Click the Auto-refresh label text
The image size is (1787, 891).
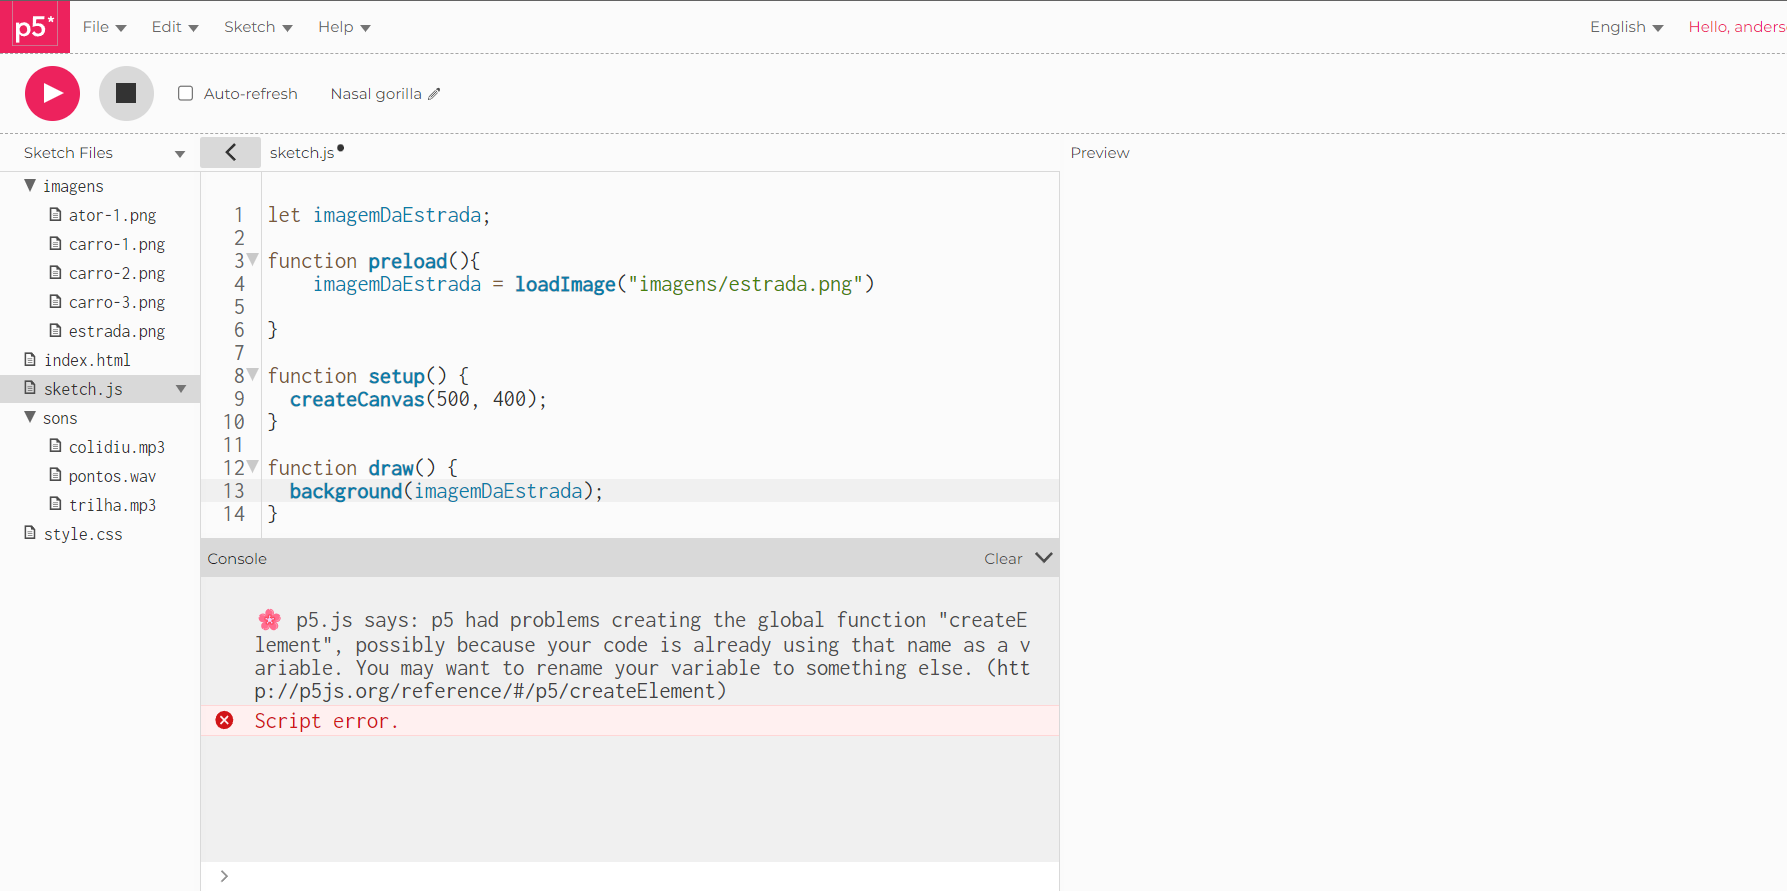[x=251, y=94]
